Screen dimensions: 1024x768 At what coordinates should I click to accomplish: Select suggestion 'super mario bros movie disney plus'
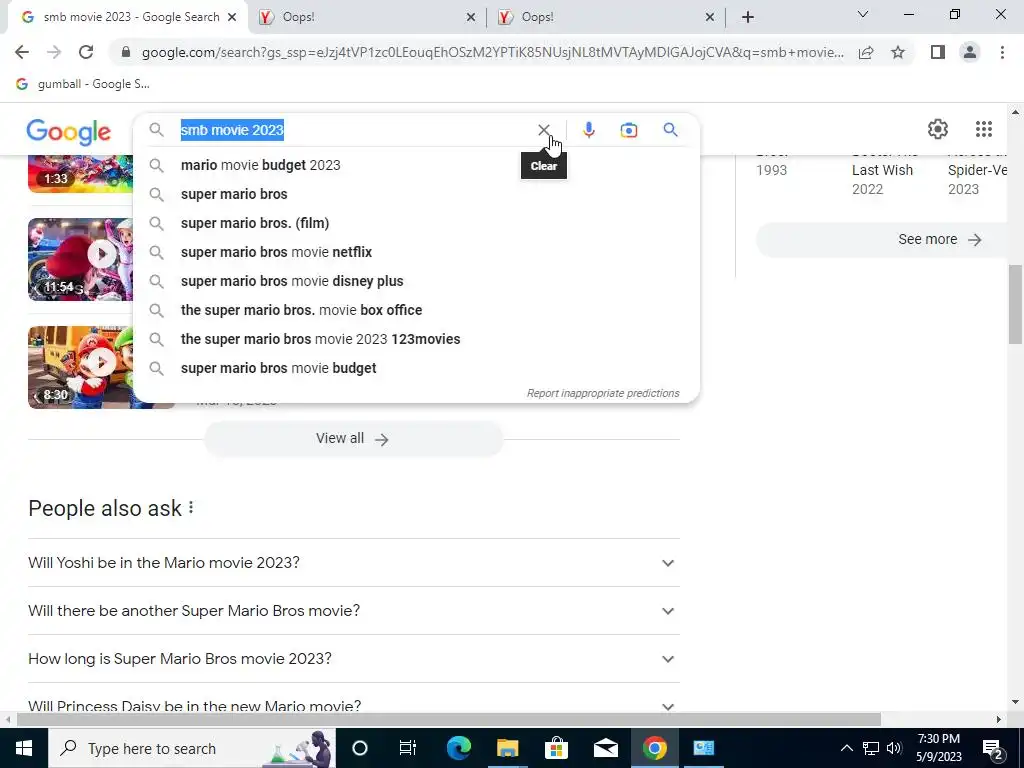pyautogui.click(x=416, y=281)
